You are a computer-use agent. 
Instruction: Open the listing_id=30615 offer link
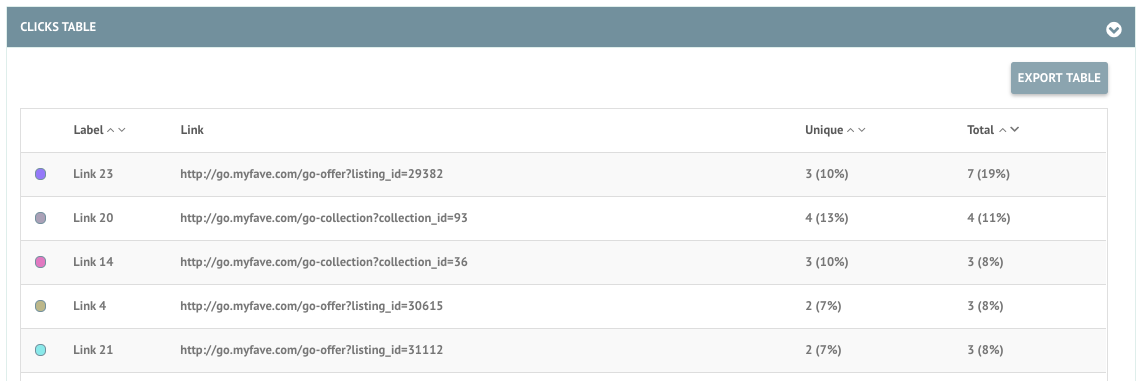tap(311, 306)
